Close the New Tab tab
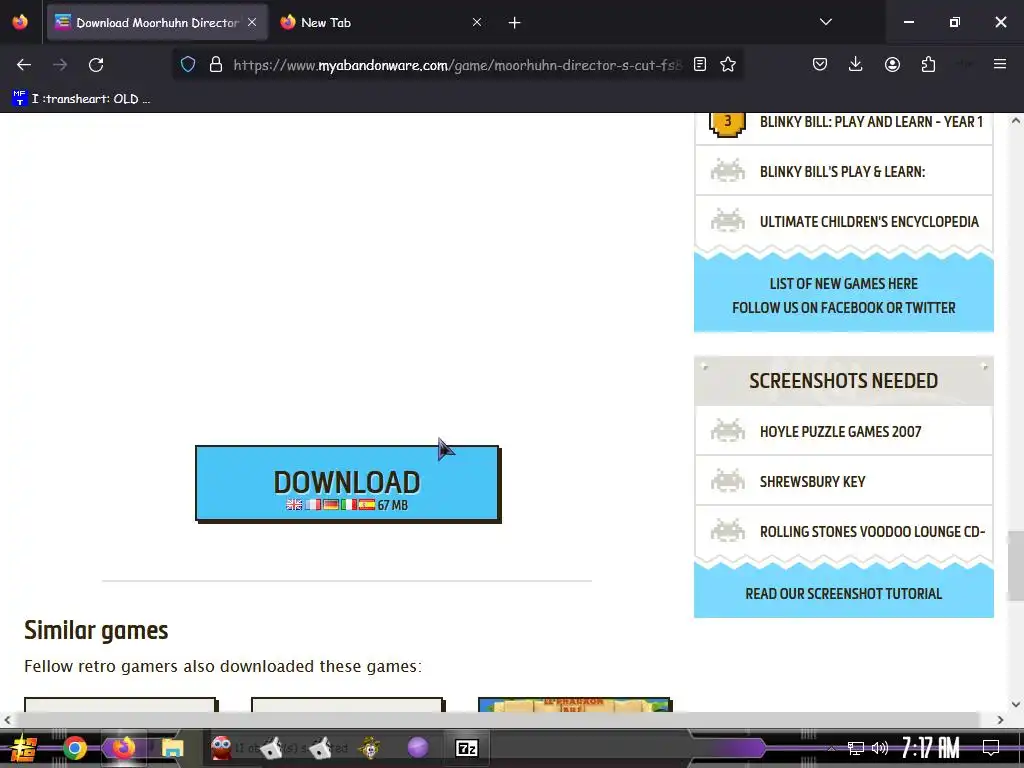The image size is (1024, 768). [x=477, y=22]
